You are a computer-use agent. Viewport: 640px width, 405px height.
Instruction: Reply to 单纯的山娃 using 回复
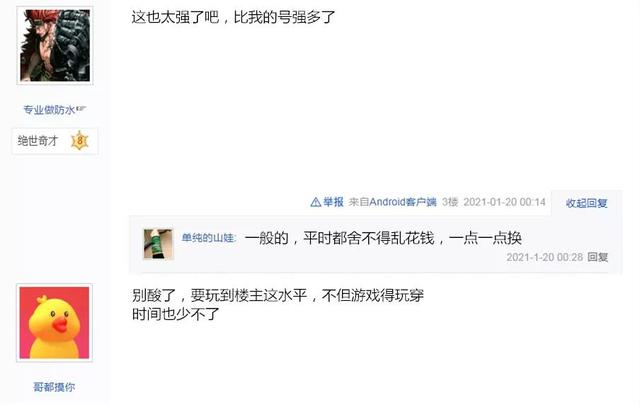598,257
